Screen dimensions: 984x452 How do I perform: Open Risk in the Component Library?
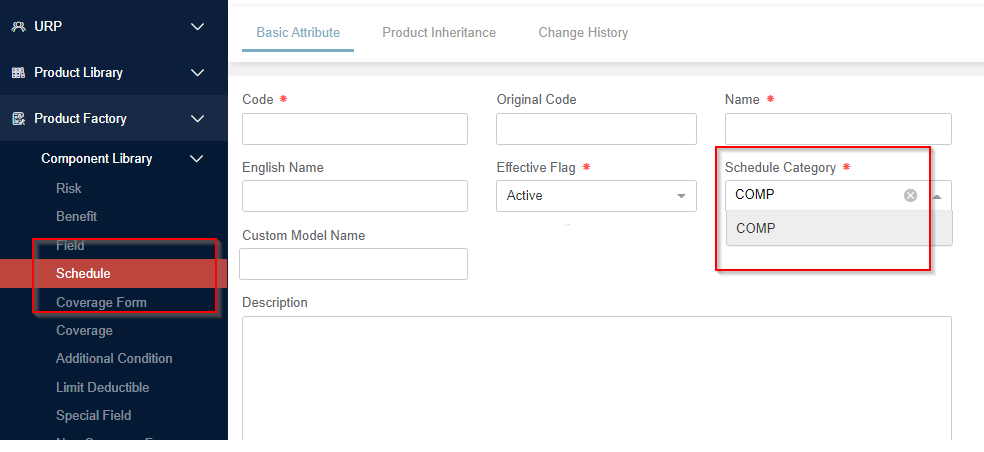[x=69, y=188]
